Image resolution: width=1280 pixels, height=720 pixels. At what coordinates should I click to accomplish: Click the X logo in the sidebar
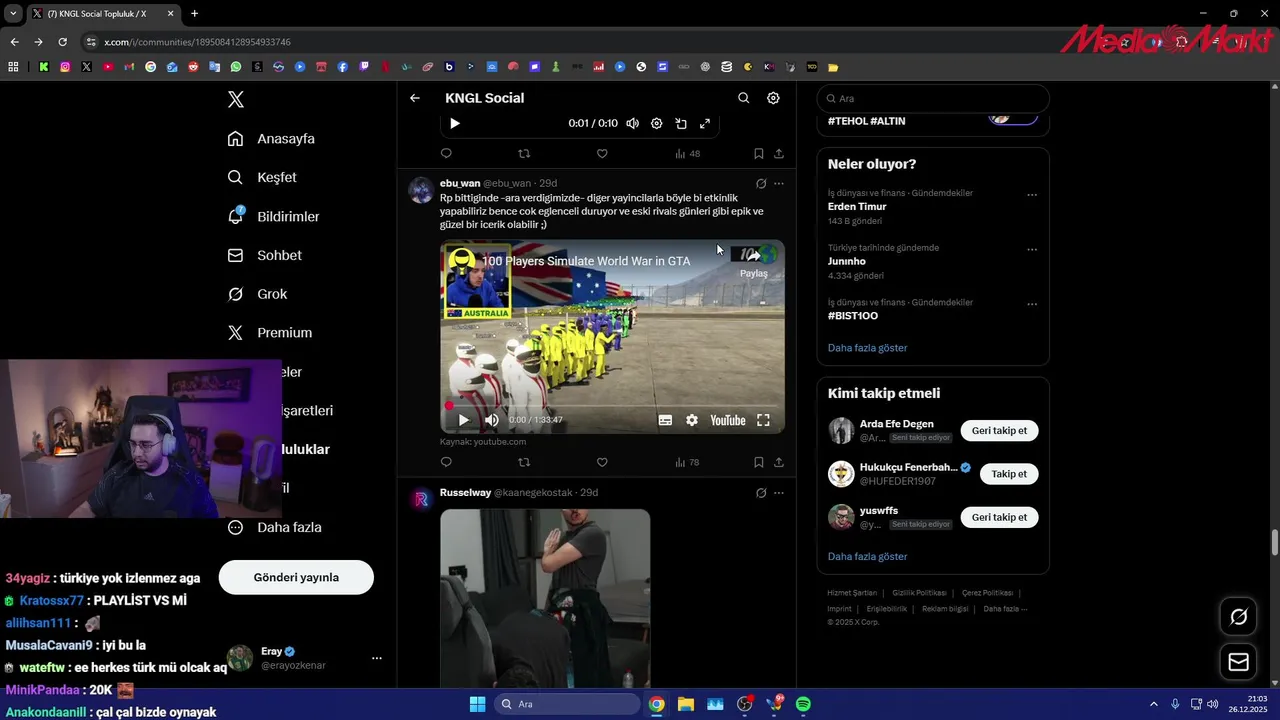pos(235,99)
